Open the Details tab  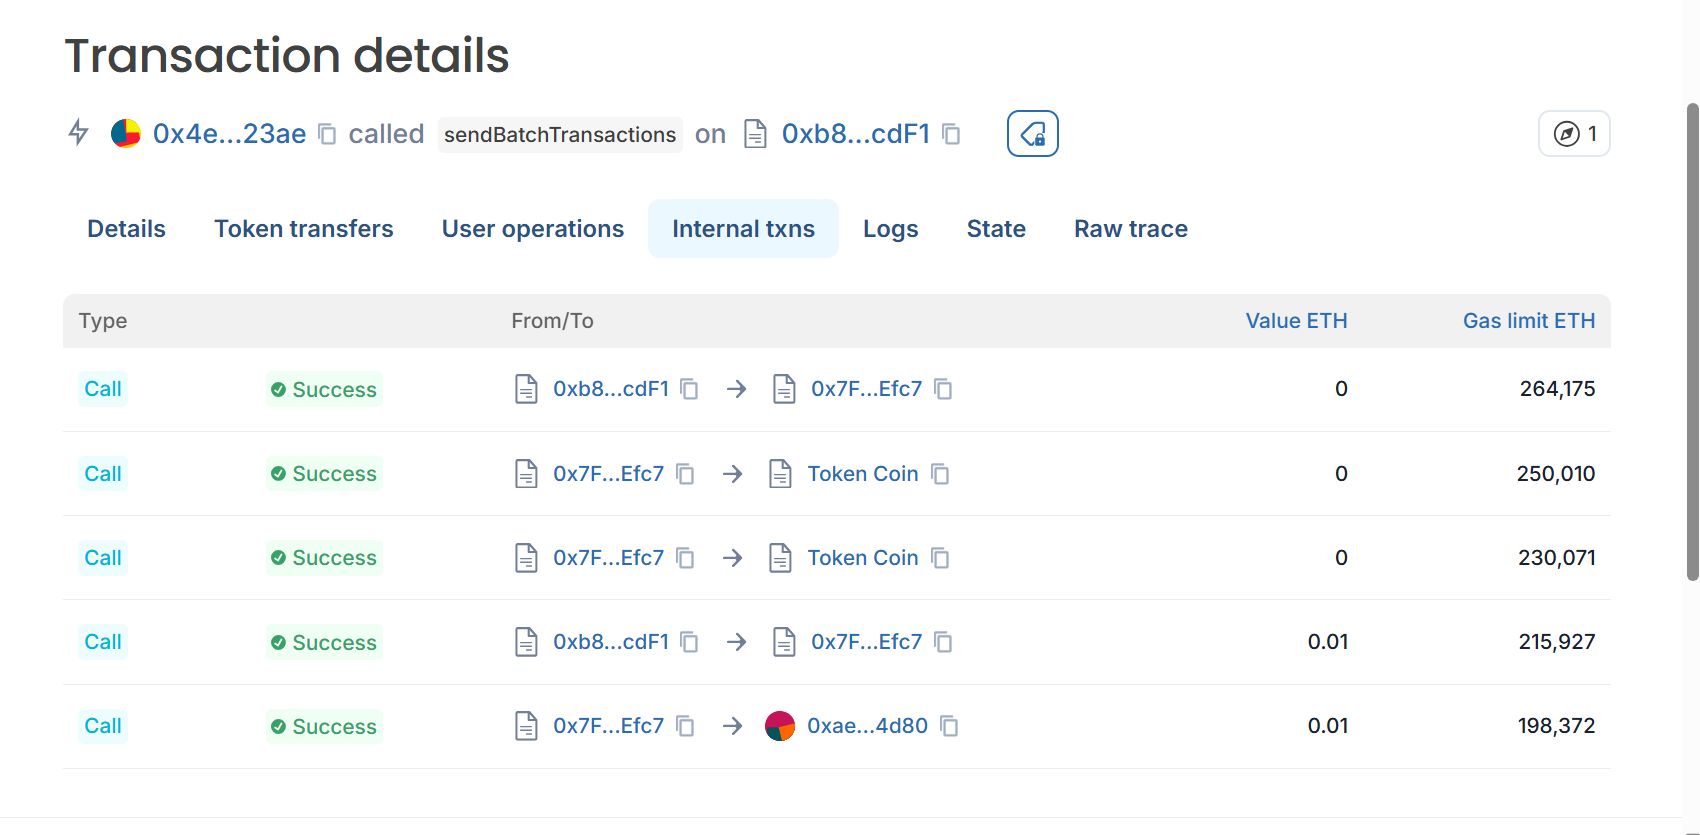tap(126, 229)
